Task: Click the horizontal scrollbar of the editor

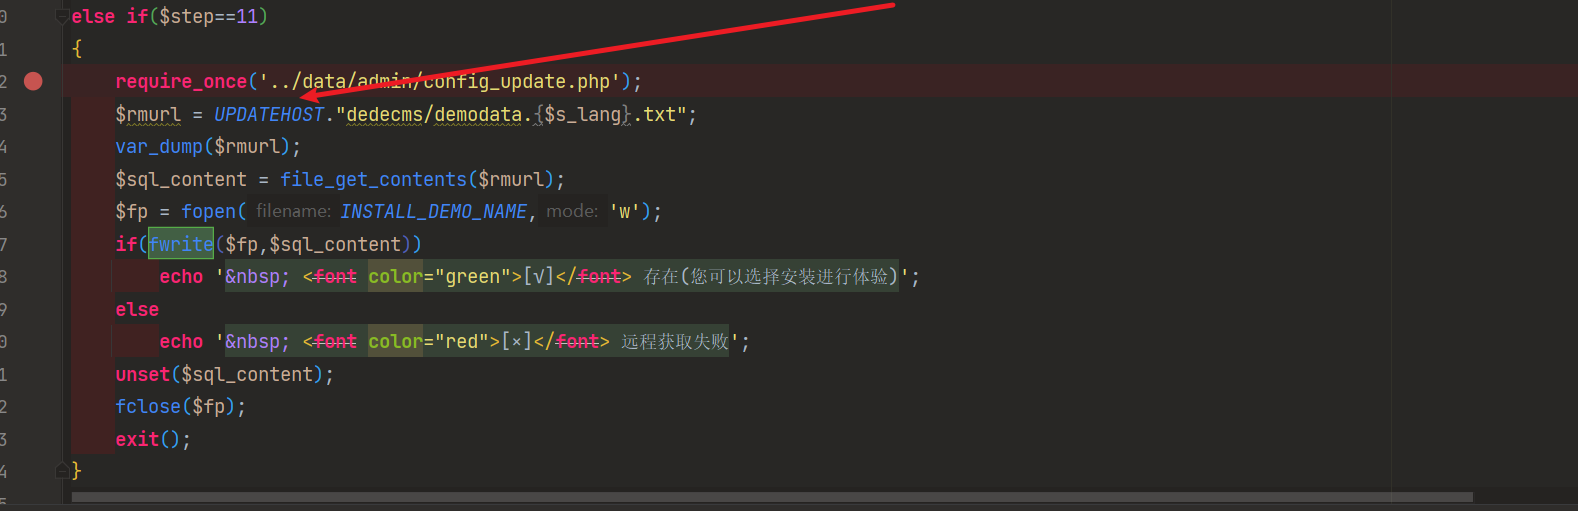Action: (x=772, y=496)
